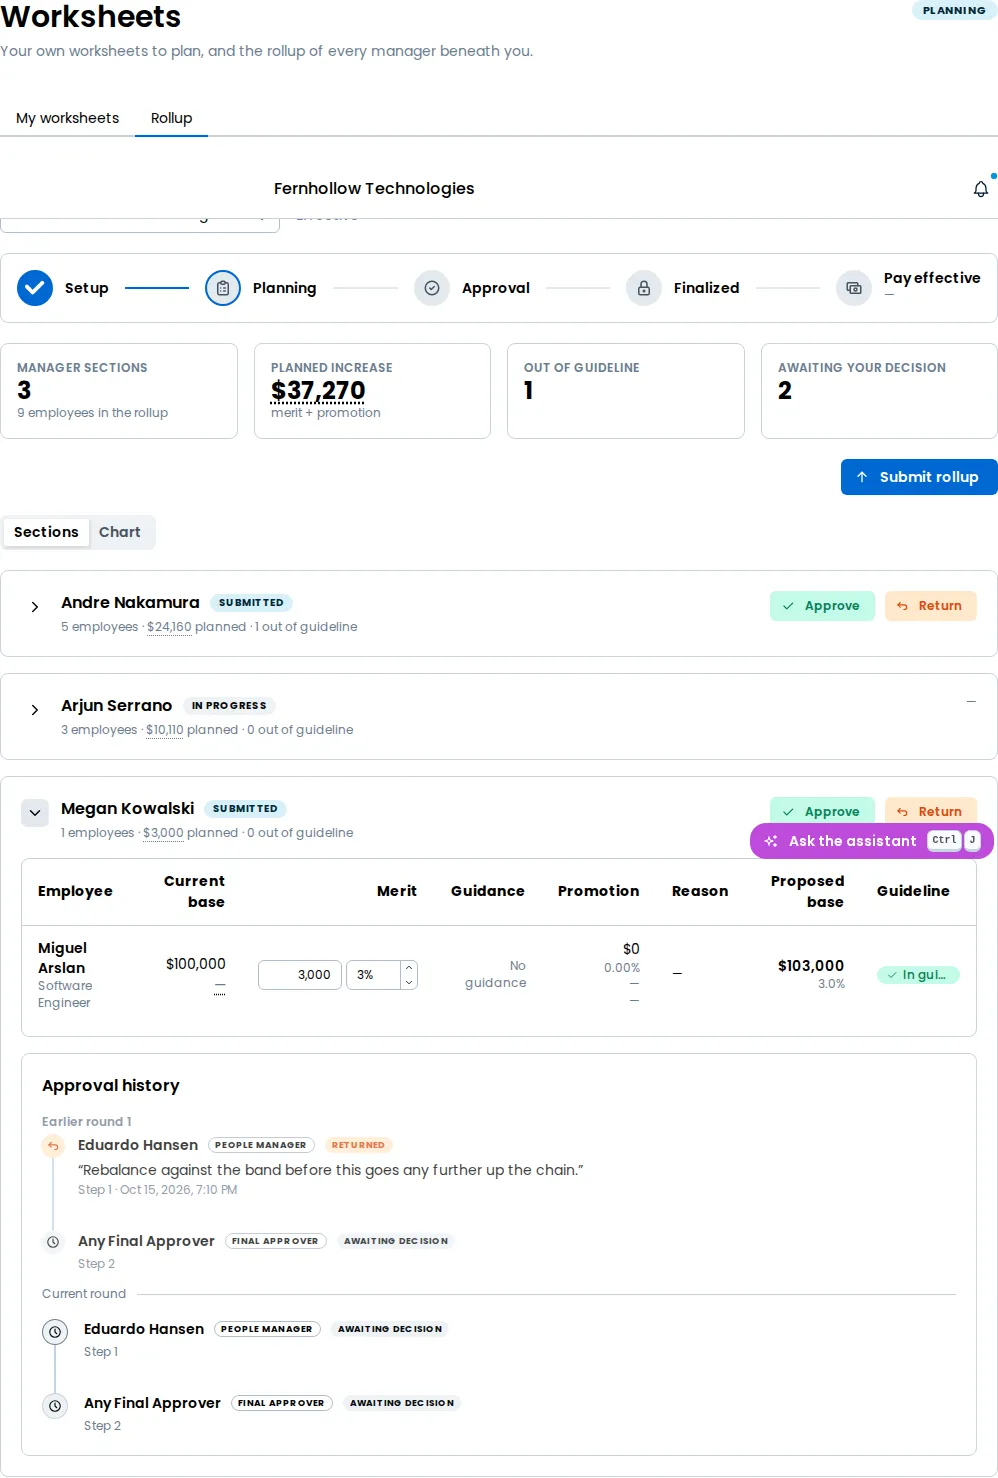998x1478 pixels.
Task: Open the Ask the assistant button
Action: coord(872,841)
